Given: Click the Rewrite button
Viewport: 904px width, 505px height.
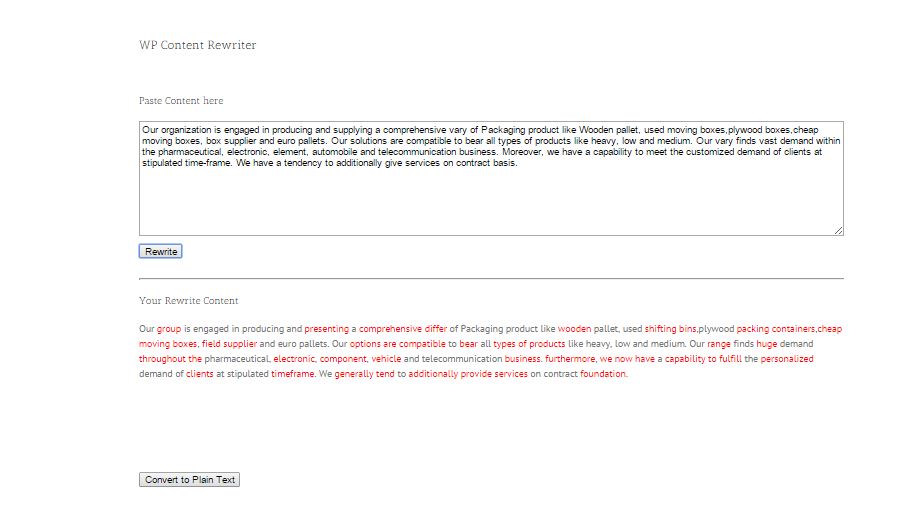Looking at the screenshot, I should click(x=160, y=251).
